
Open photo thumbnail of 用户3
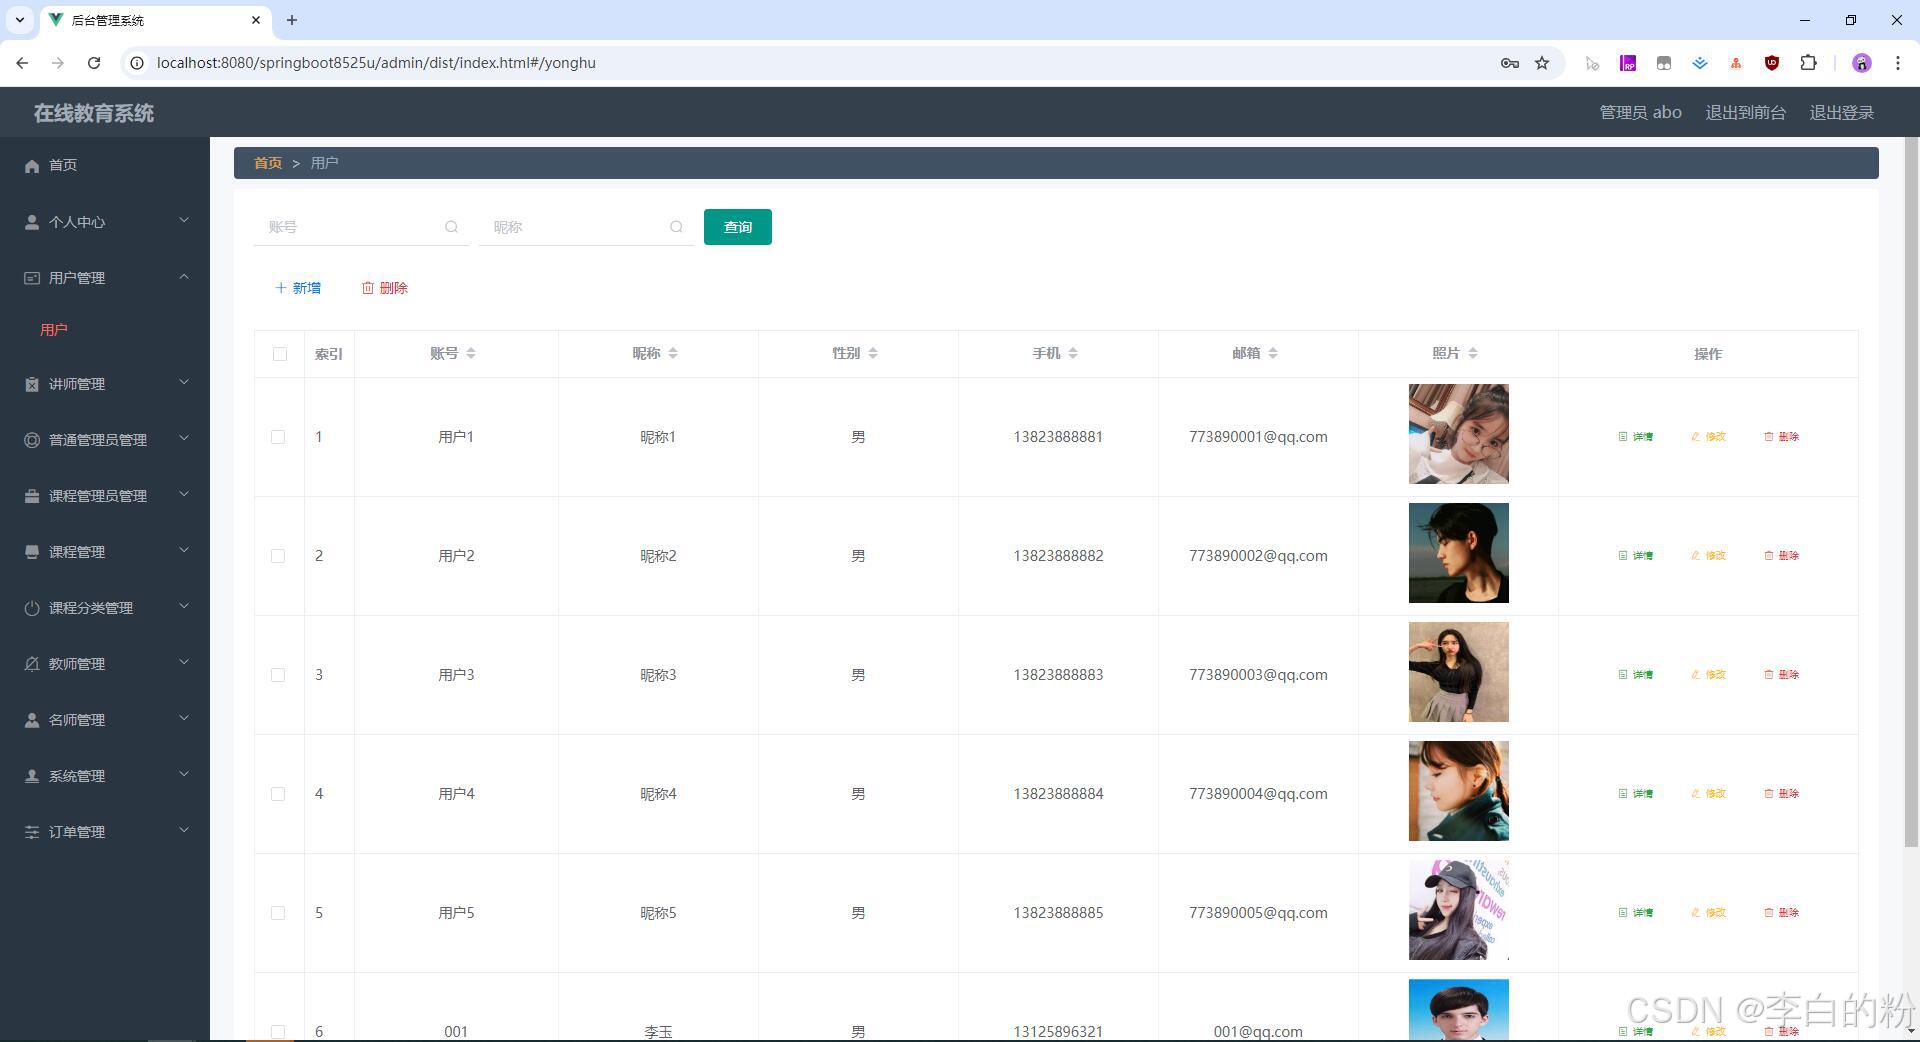coord(1459,672)
